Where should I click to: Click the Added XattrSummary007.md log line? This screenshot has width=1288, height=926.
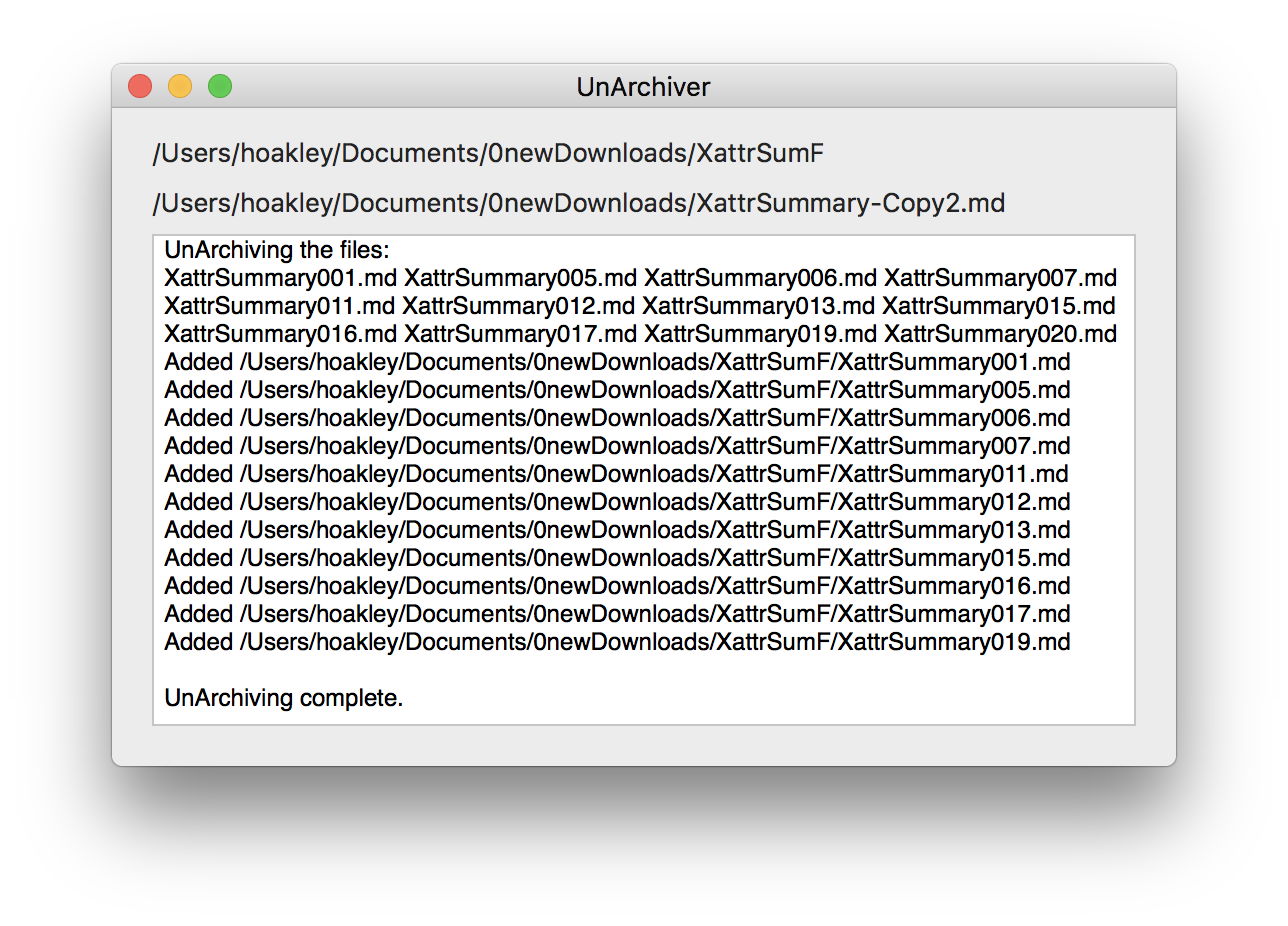click(x=617, y=446)
